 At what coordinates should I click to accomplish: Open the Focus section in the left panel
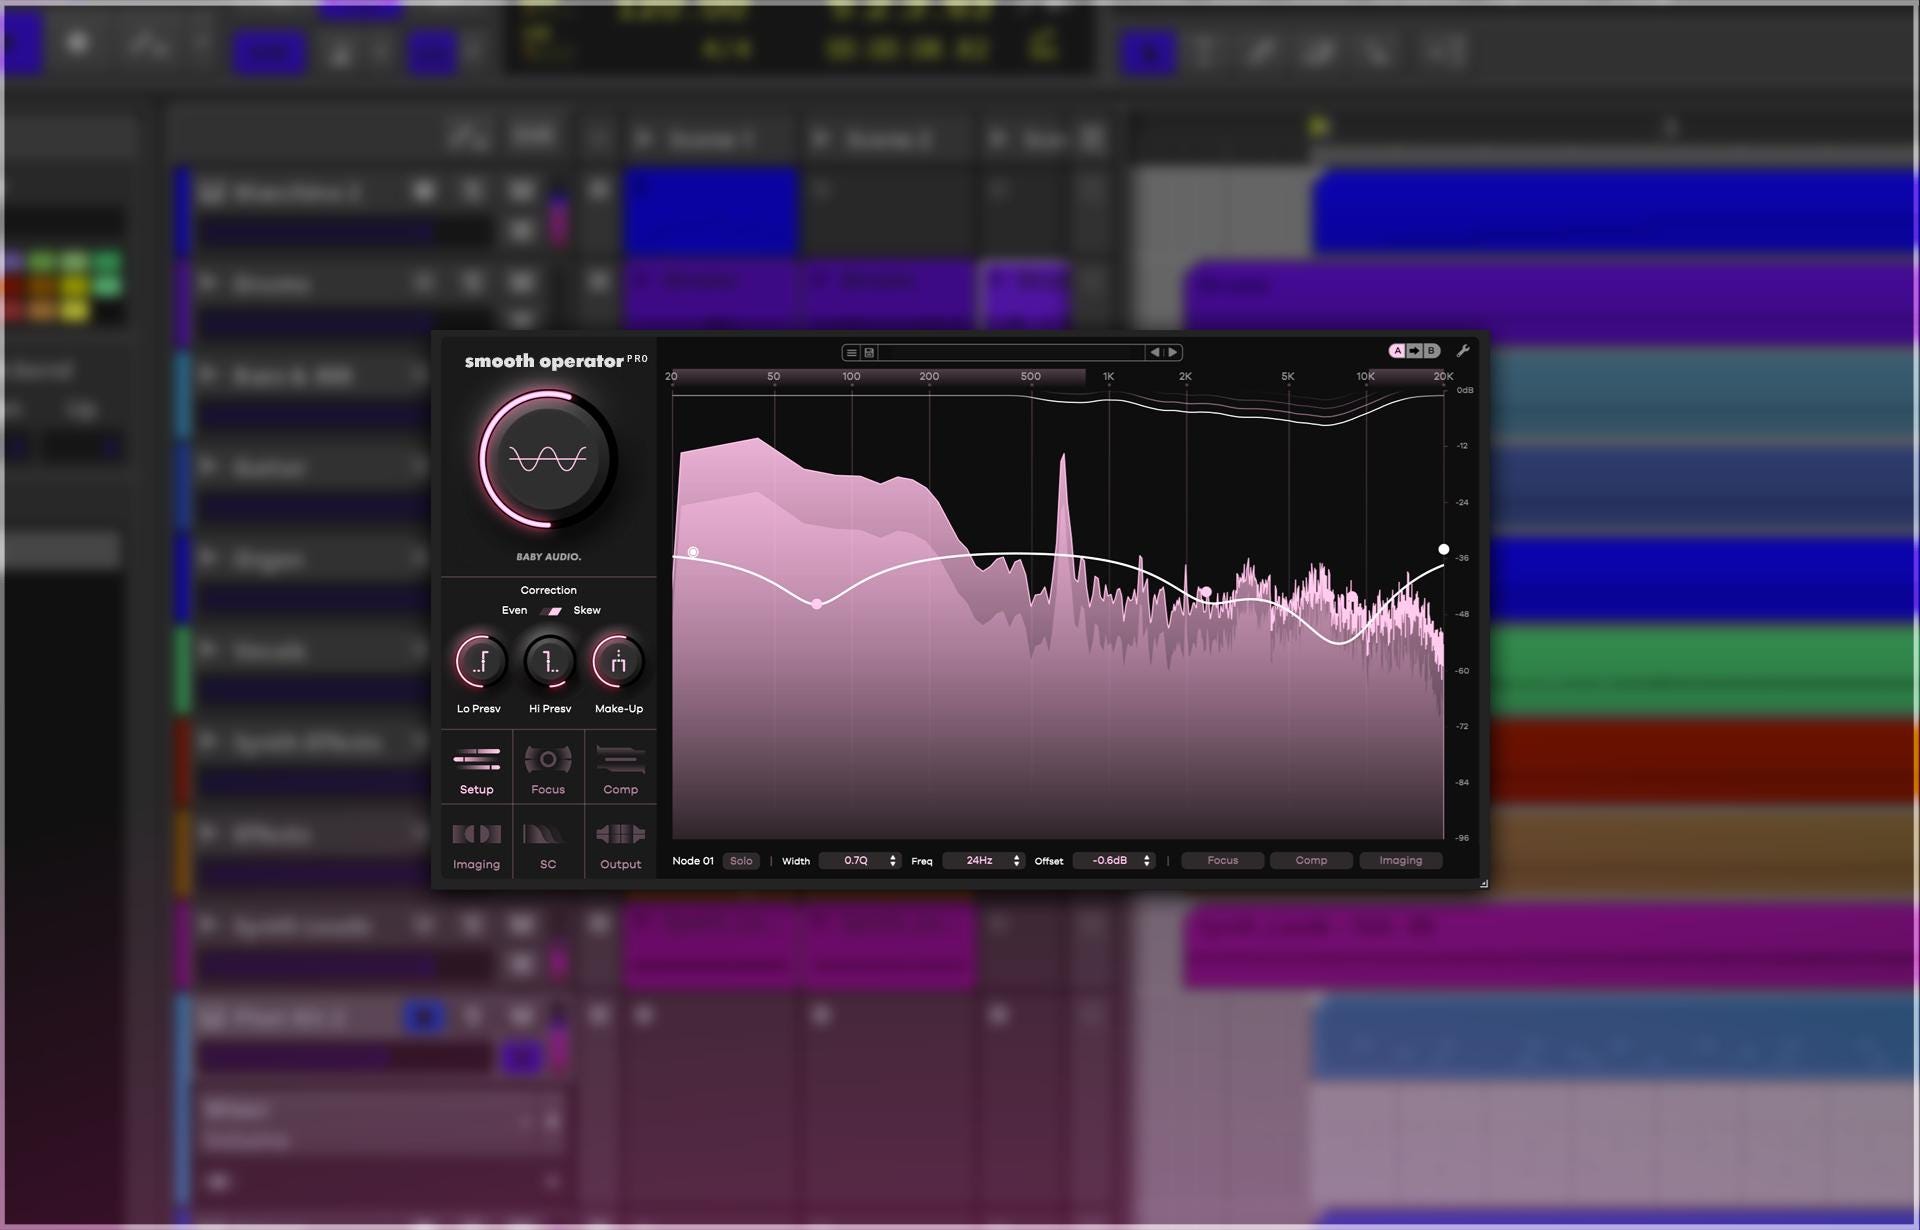[548, 770]
